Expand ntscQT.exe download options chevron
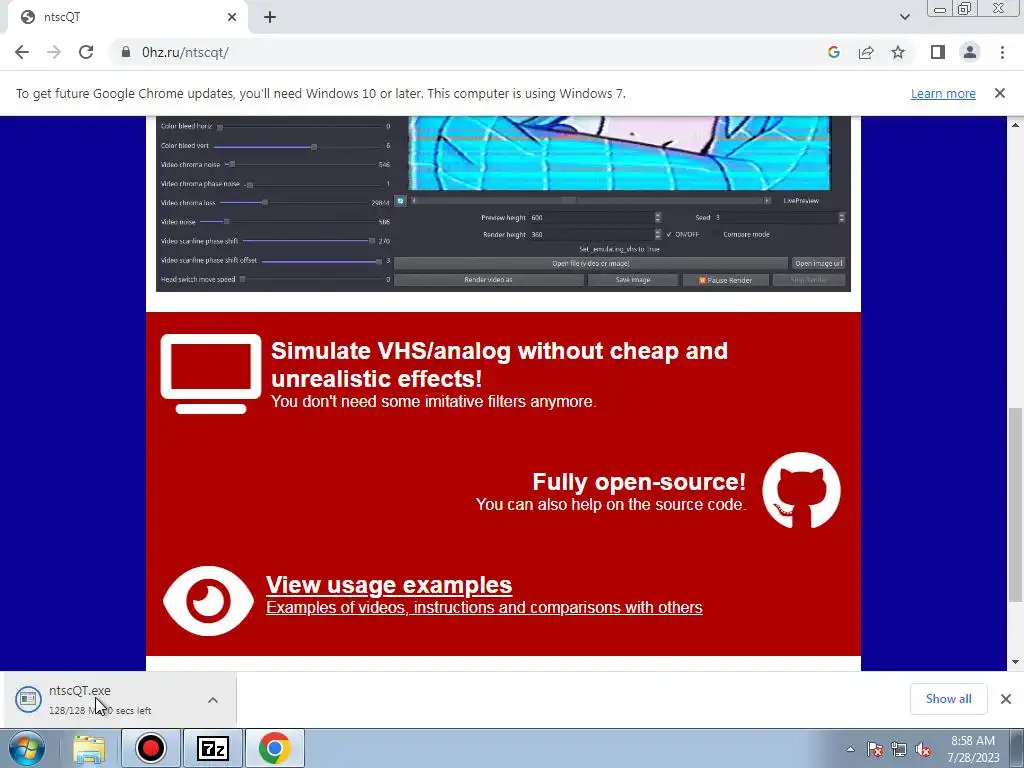The width and height of the screenshot is (1024, 768). click(213, 700)
